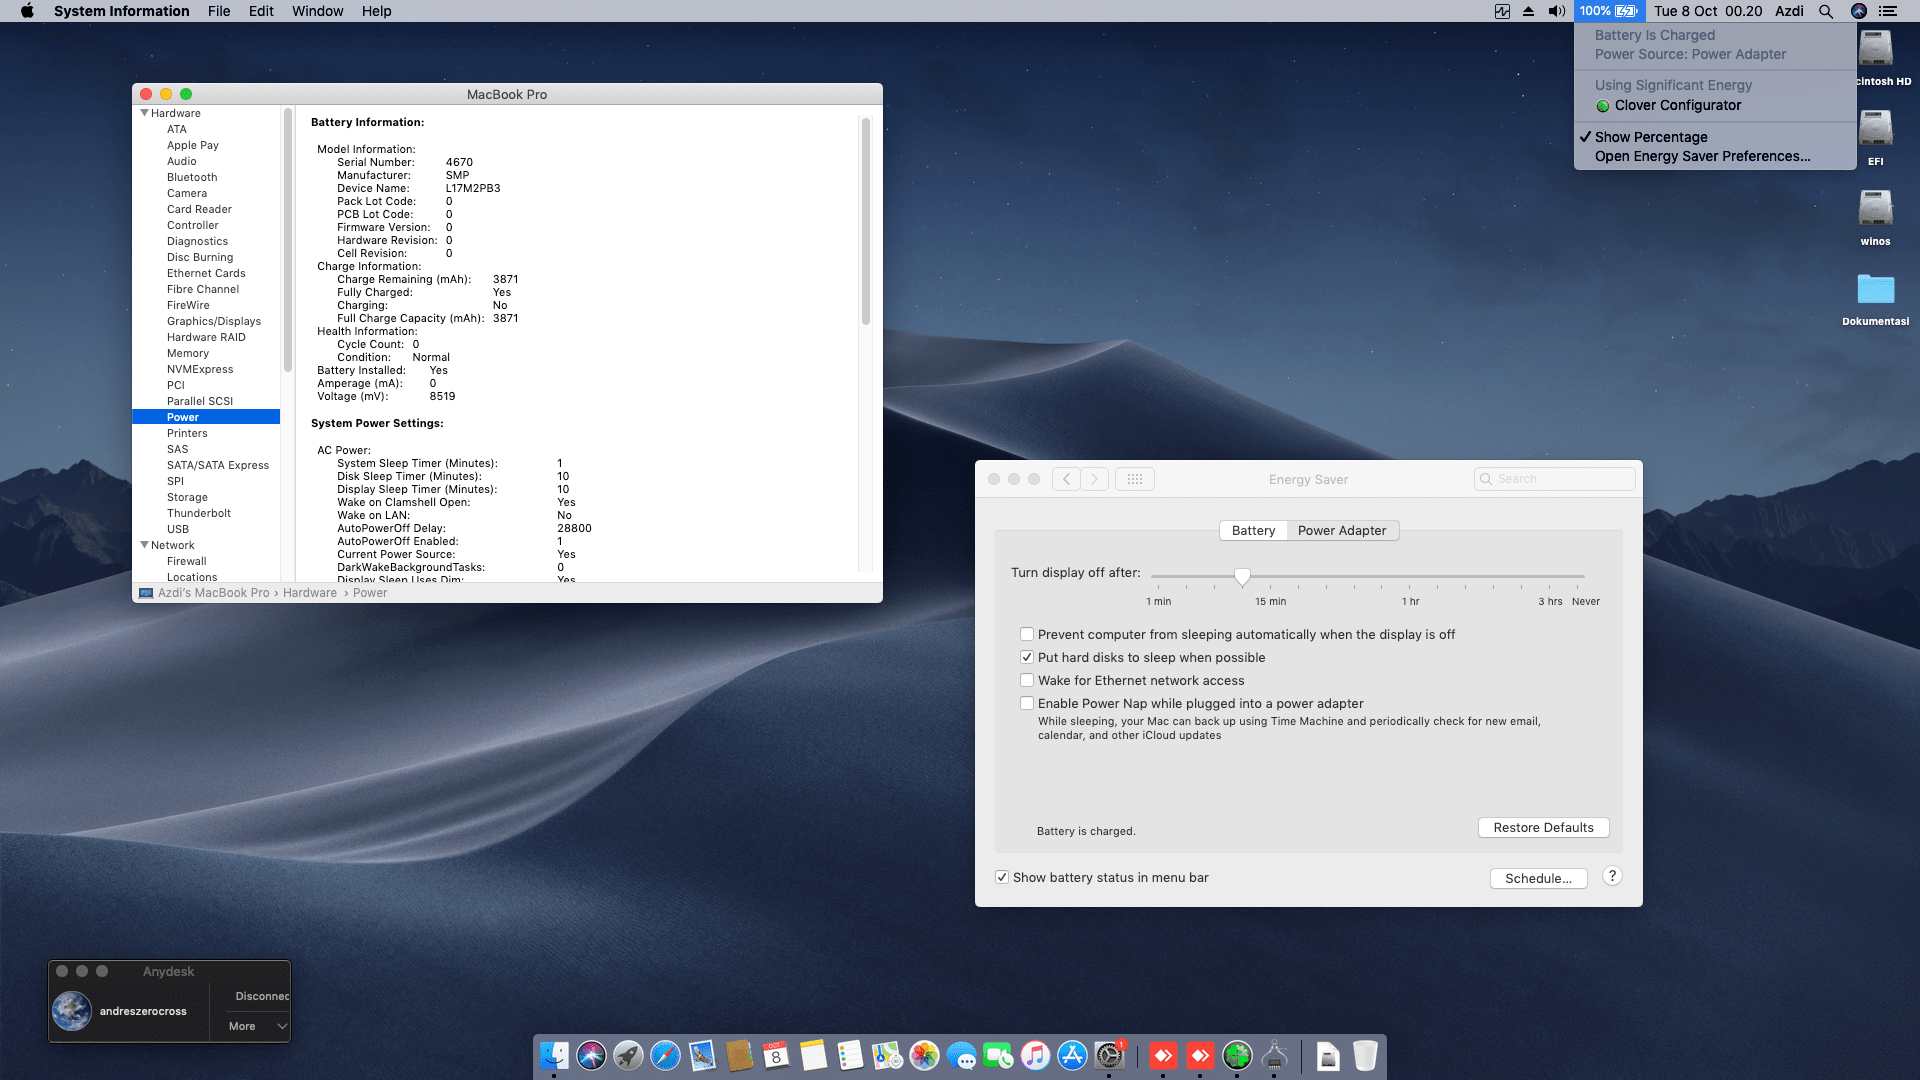Screen dimensions: 1920x1080
Task: Enable Wake for Ethernet network access
Action: tap(1027, 680)
